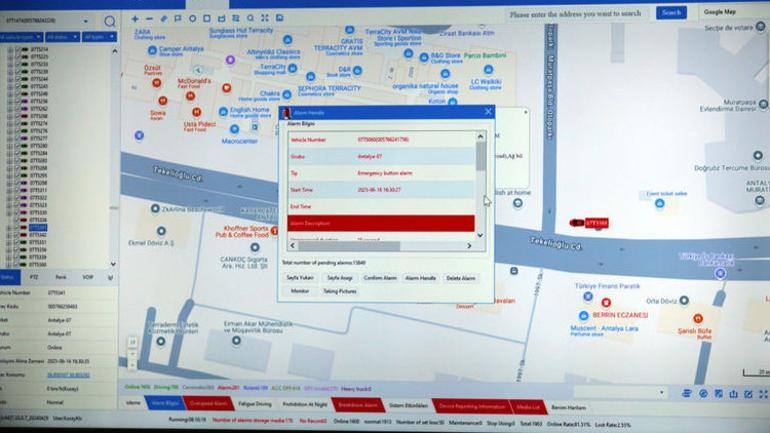The width and height of the screenshot is (770, 433).
Task: Click the fifth edit icon in bottom-right row
Action: (x=748, y=394)
